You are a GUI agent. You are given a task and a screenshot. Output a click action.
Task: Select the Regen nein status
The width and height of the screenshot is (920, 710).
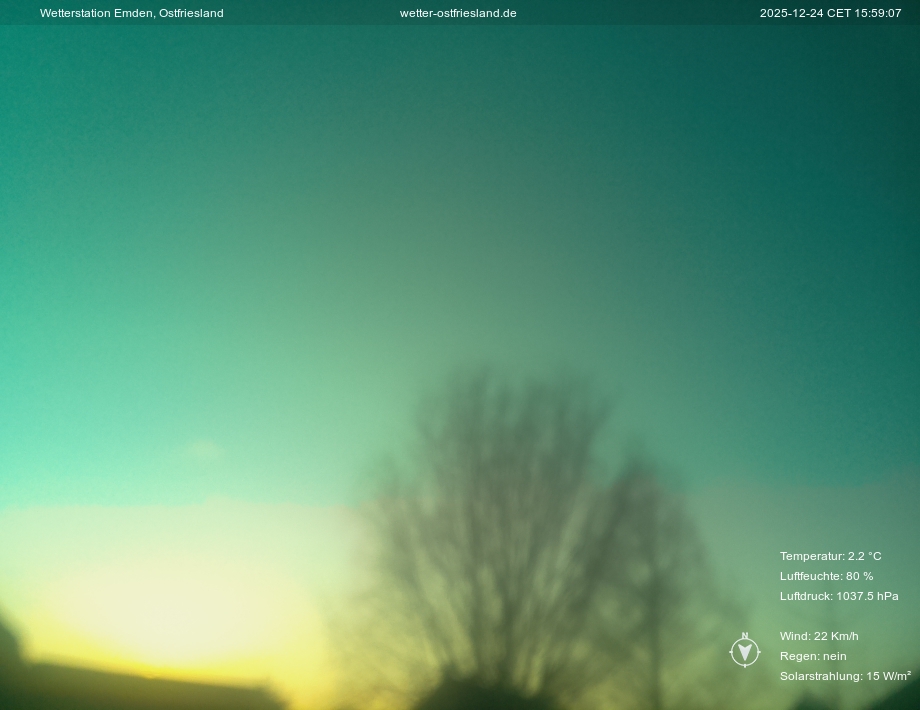point(813,656)
